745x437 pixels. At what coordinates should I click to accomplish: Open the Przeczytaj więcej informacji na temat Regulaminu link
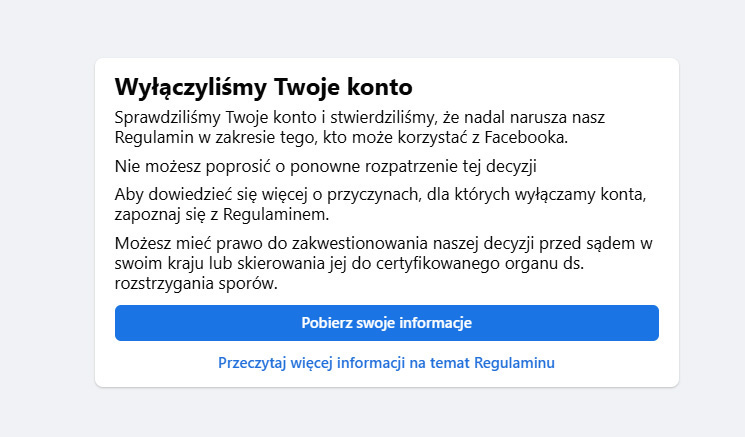[x=386, y=363]
